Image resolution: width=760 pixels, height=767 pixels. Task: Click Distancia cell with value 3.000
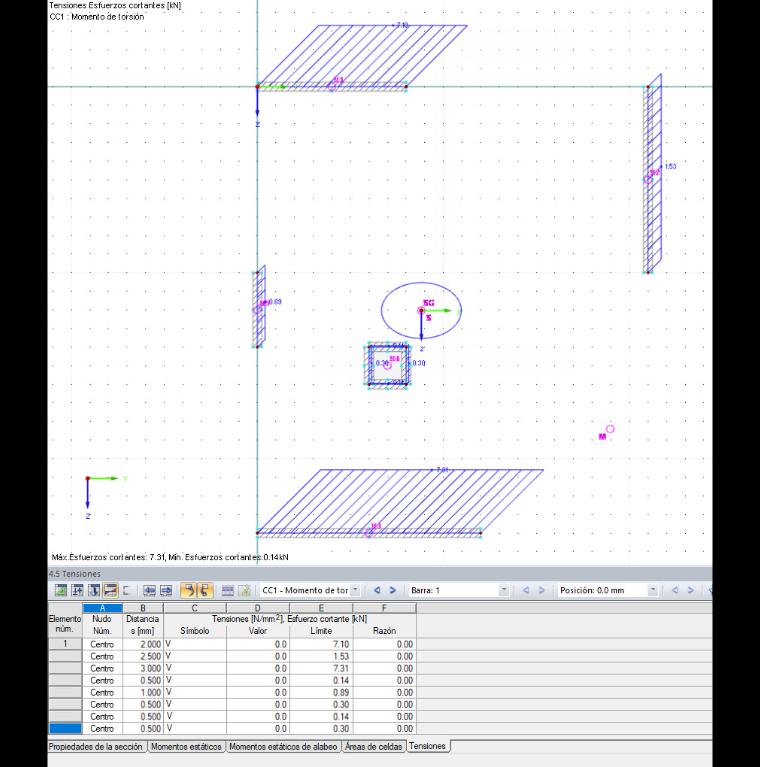[x=143, y=668]
